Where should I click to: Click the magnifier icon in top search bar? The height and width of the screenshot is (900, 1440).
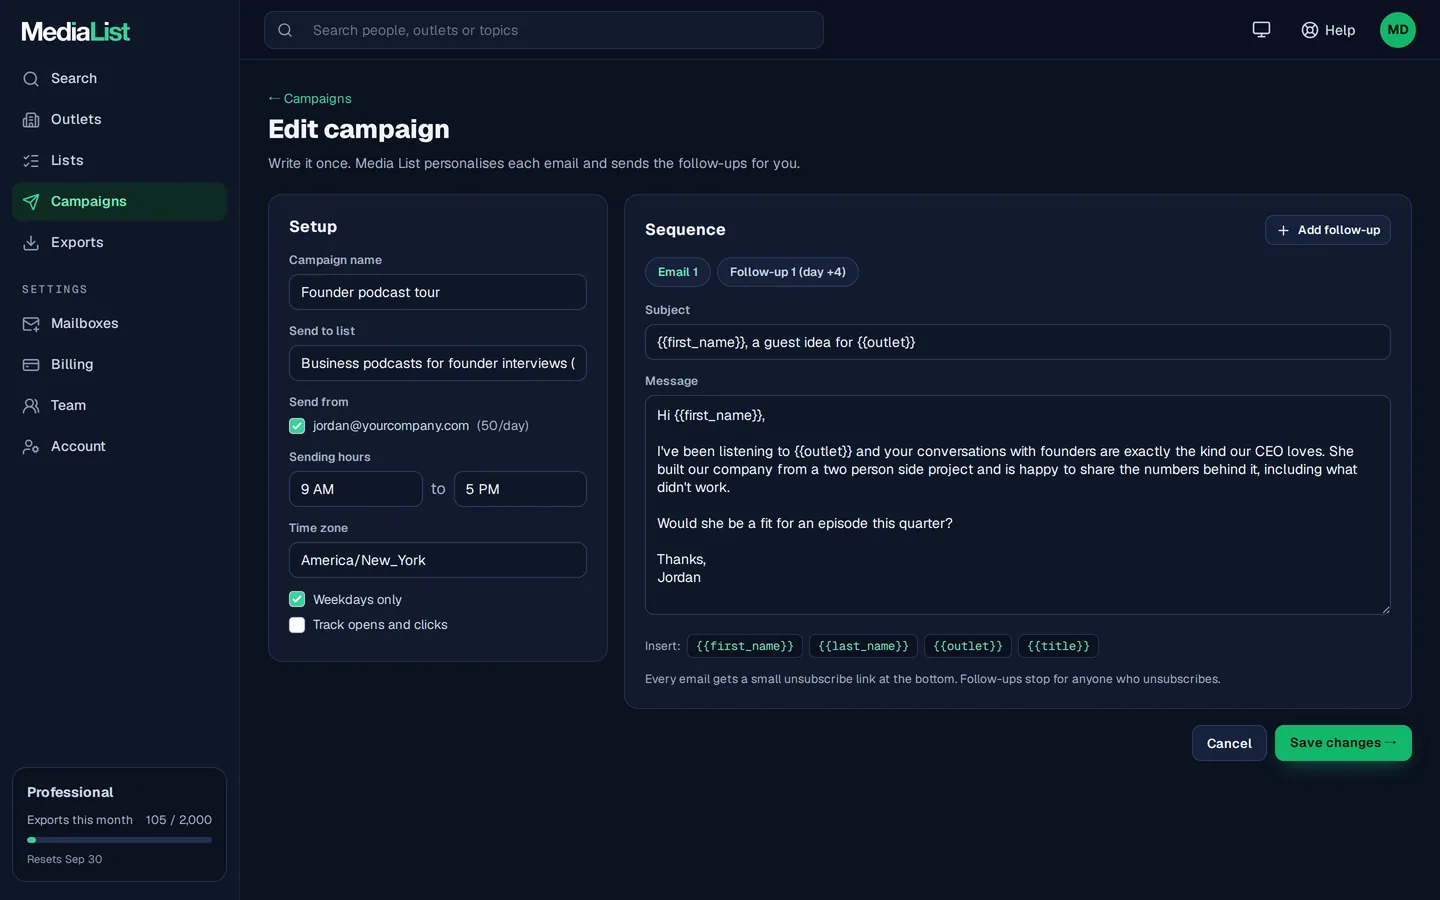[x=285, y=30]
